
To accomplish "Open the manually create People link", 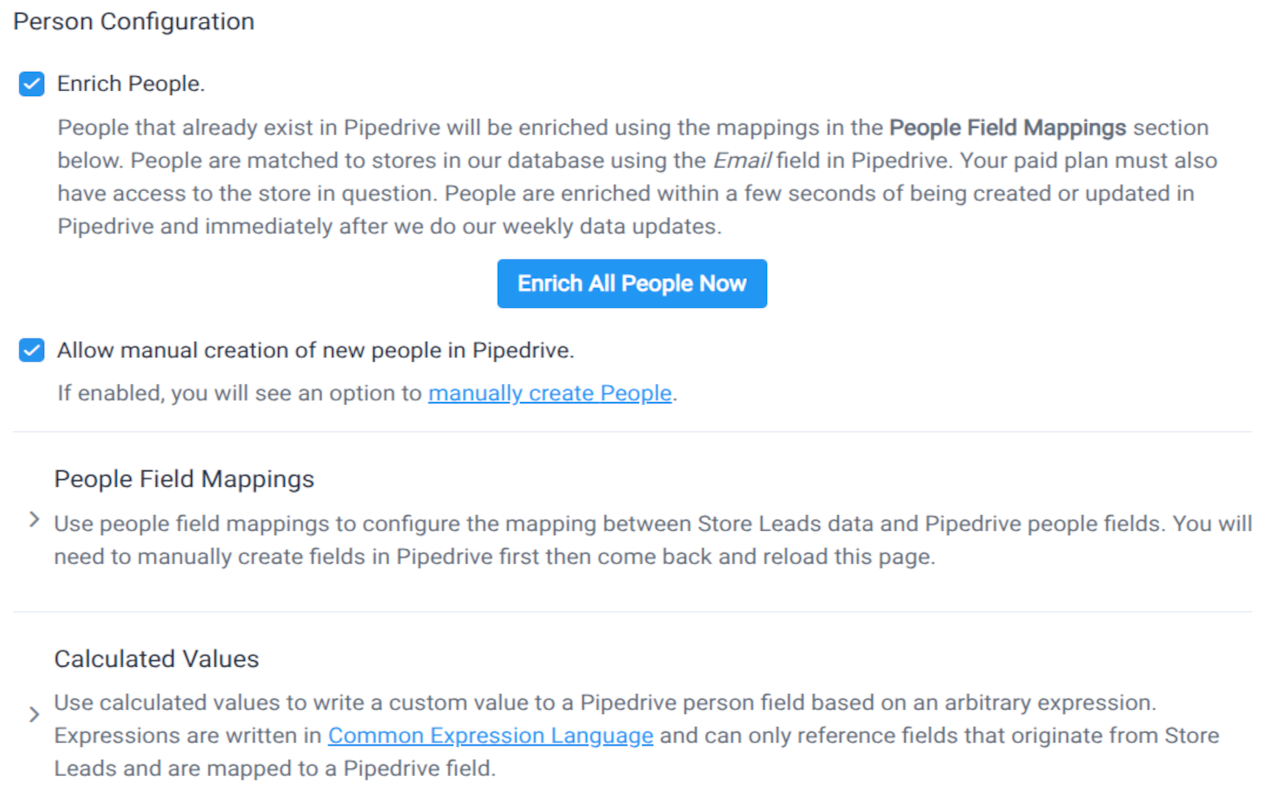I will click(549, 393).
